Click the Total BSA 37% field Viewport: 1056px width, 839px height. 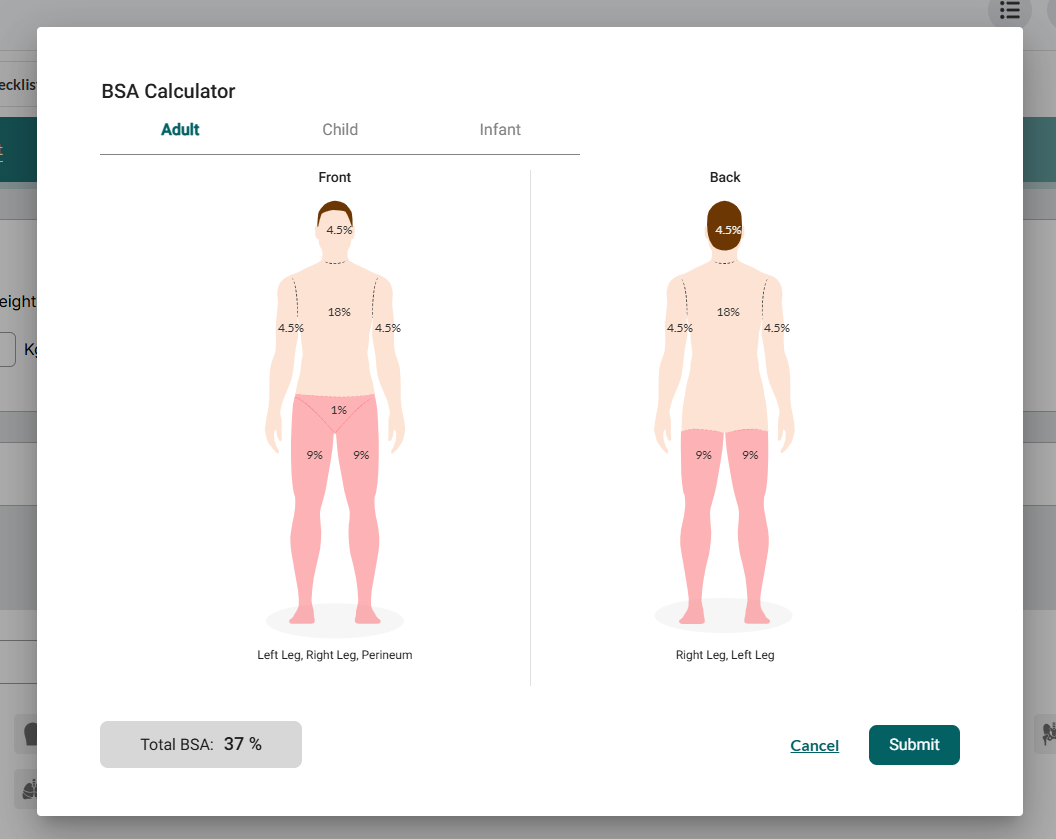(x=201, y=744)
